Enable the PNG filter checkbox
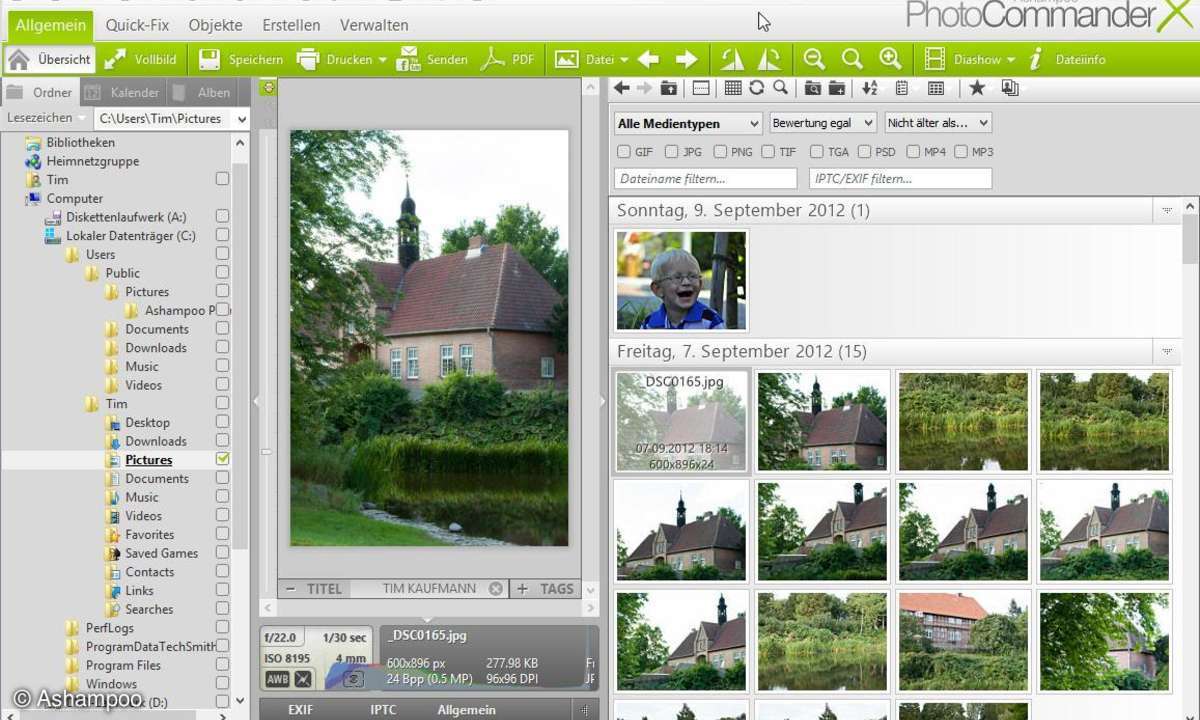1200x720 pixels. (720, 152)
